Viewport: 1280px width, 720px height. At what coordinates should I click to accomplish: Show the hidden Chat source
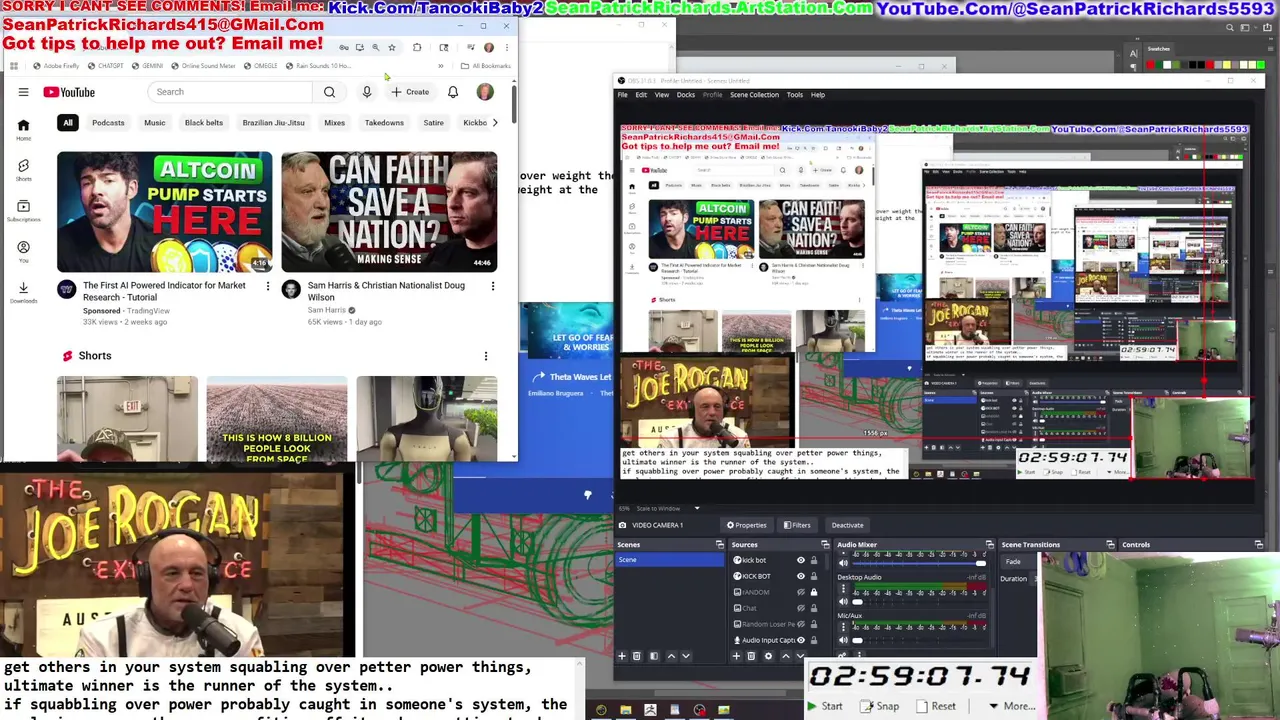click(801, 608)
